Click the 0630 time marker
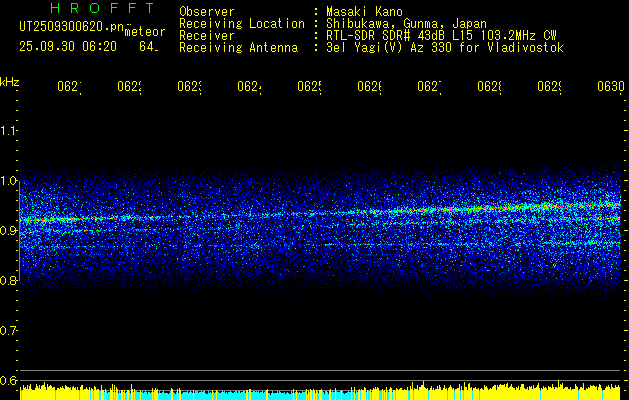 [611, 87]
